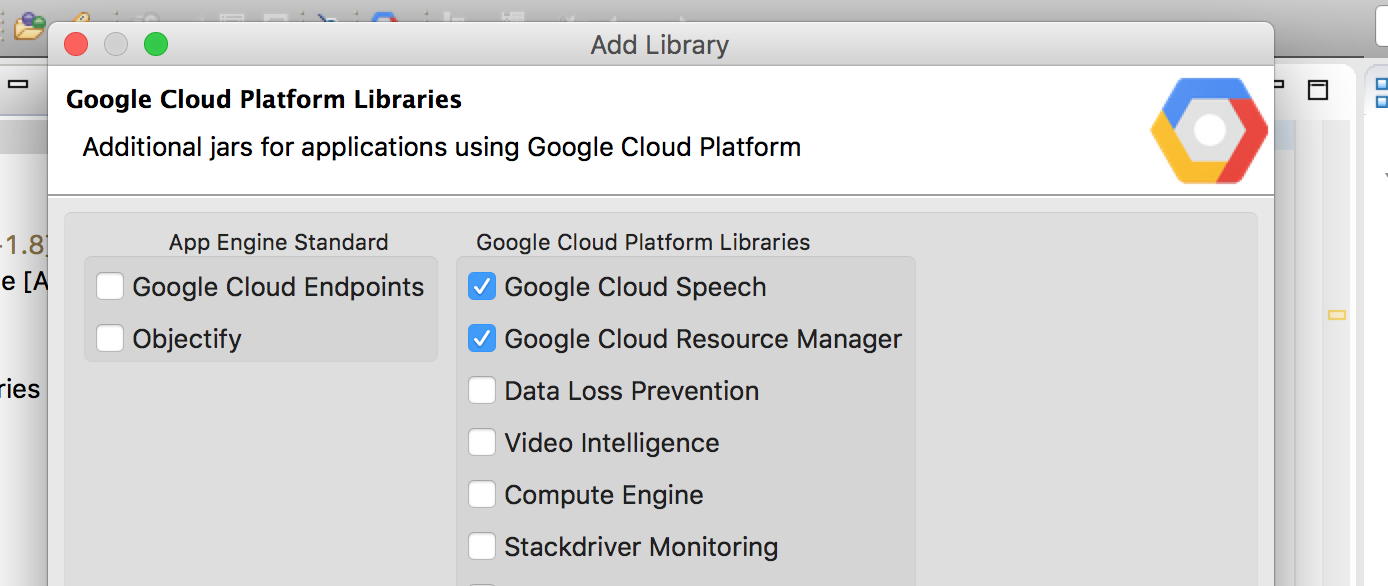The height and width of the screenshot is (586, 1388).
Task: Click the Google Cloud Platform hexagon logo
Action: [1209, 130]
